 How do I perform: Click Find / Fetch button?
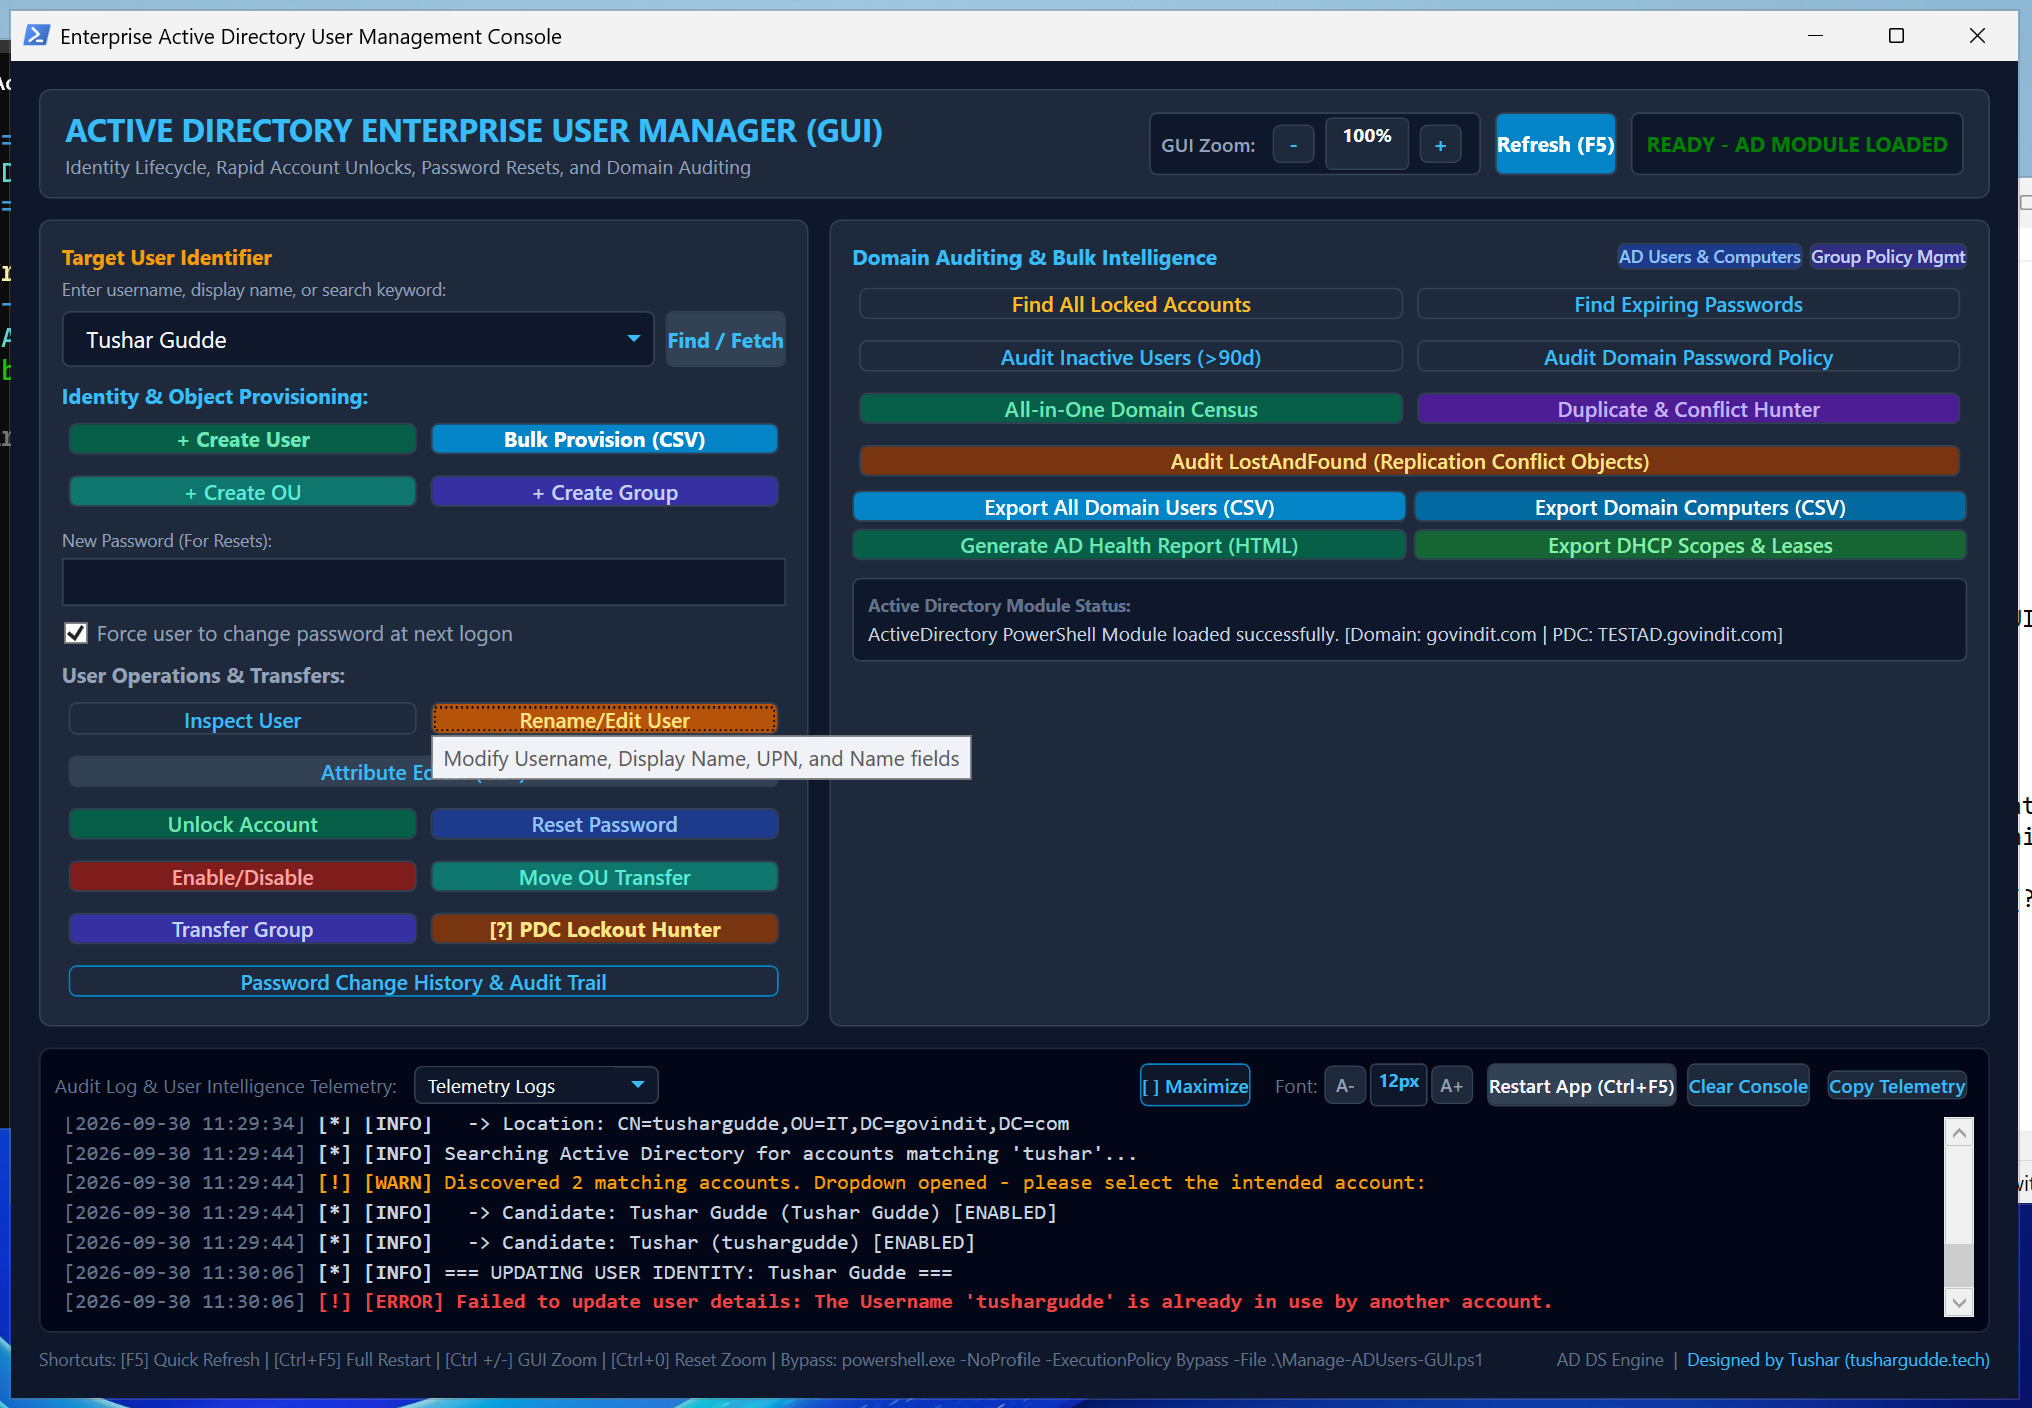[725, 340]
